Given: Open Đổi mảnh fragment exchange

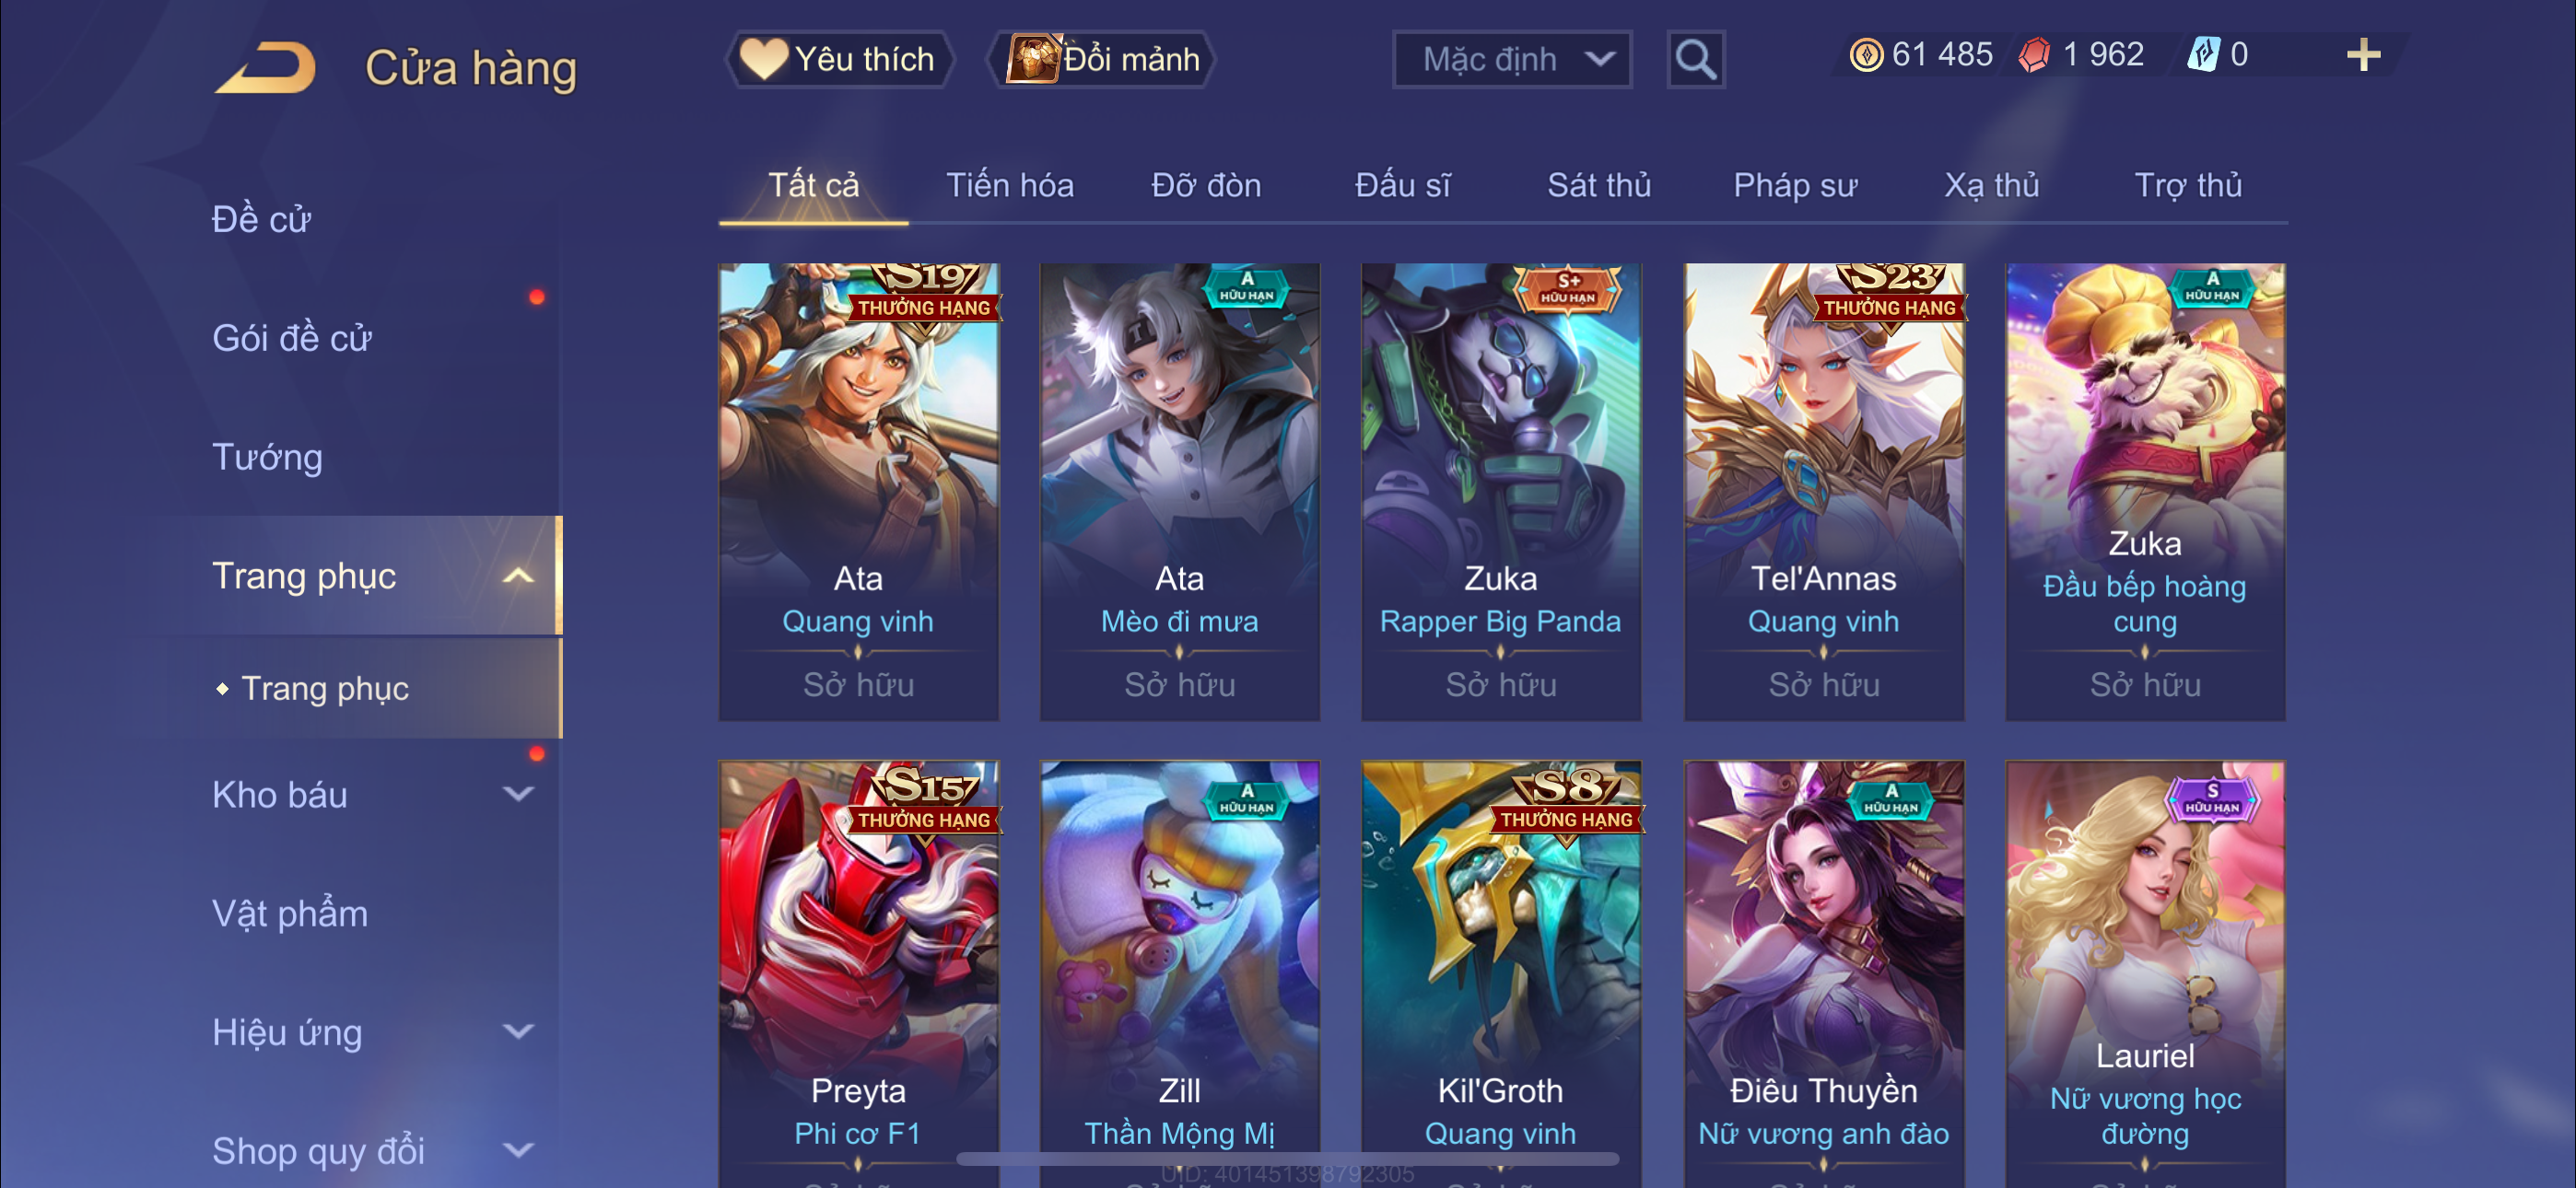Looking at the screenshot, I should (x=1101, y=59).
